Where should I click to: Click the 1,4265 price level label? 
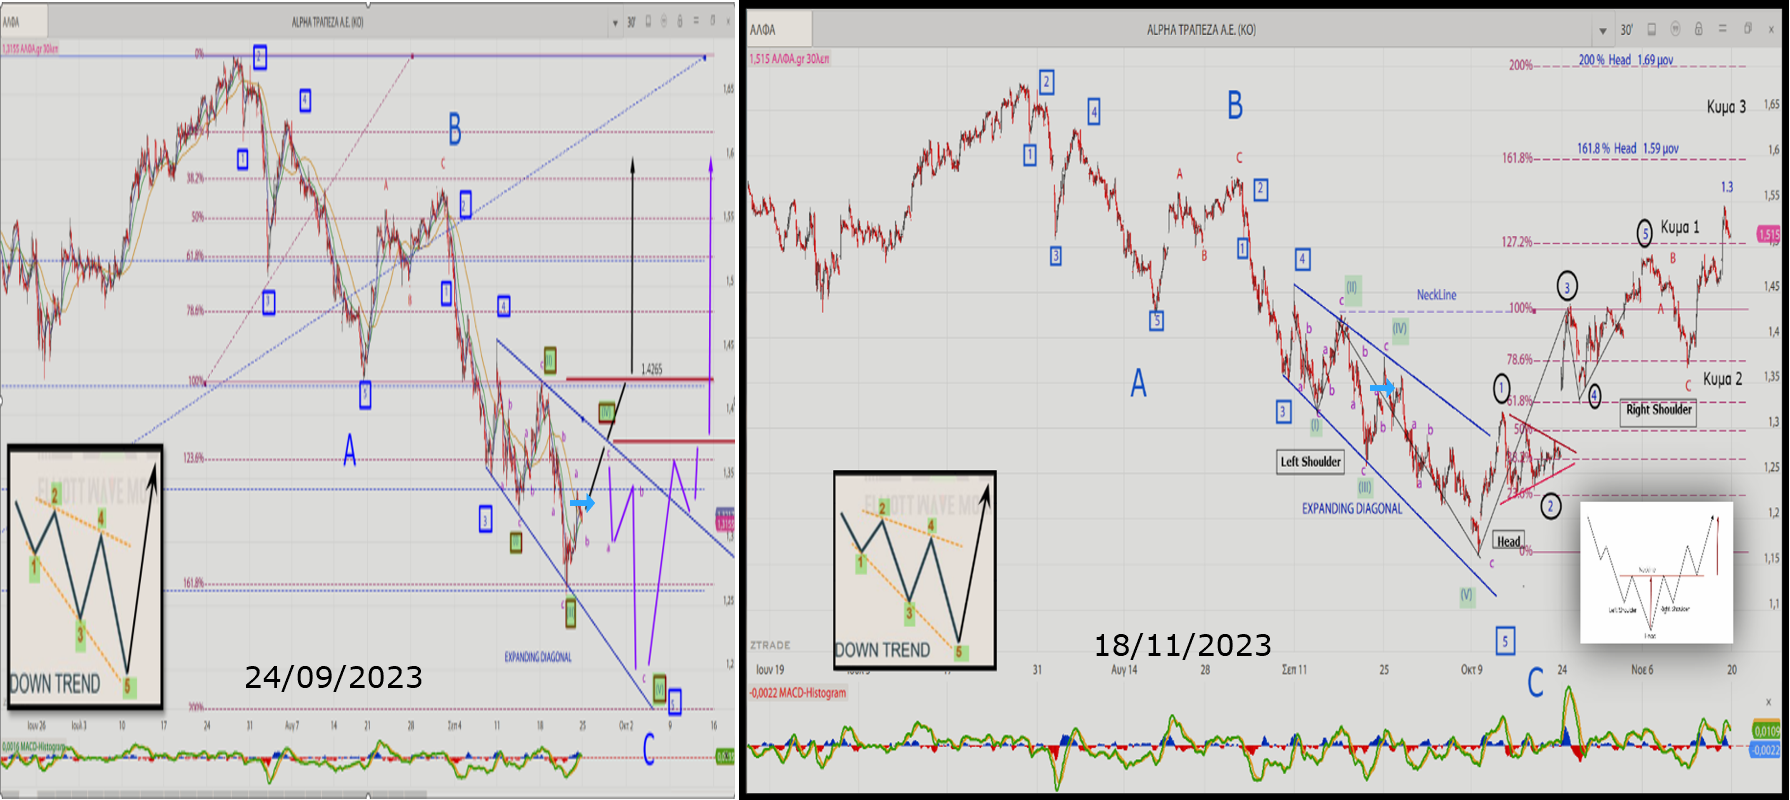(651, 369)
